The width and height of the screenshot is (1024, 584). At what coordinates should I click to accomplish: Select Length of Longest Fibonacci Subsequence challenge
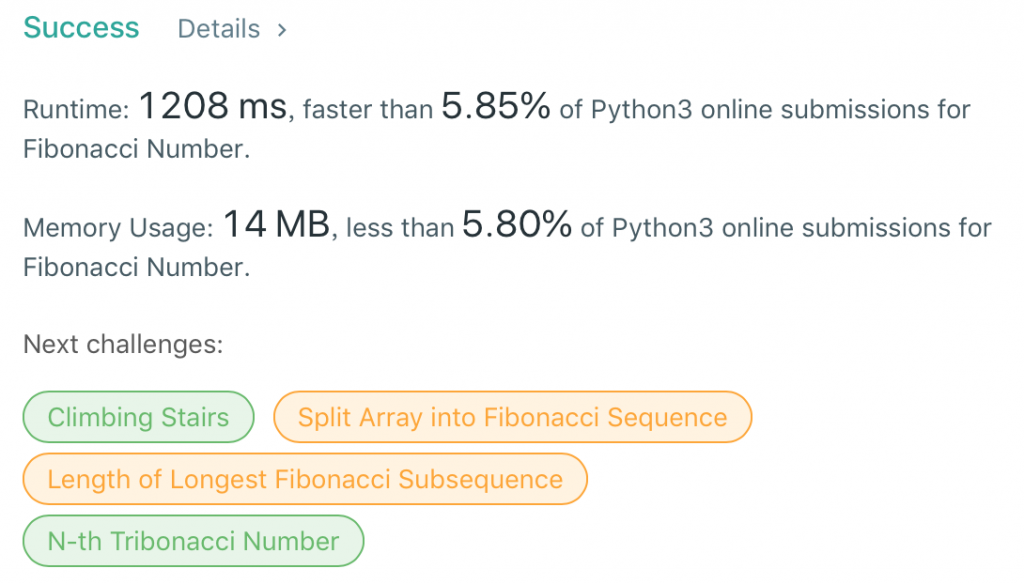click(305, 479)
